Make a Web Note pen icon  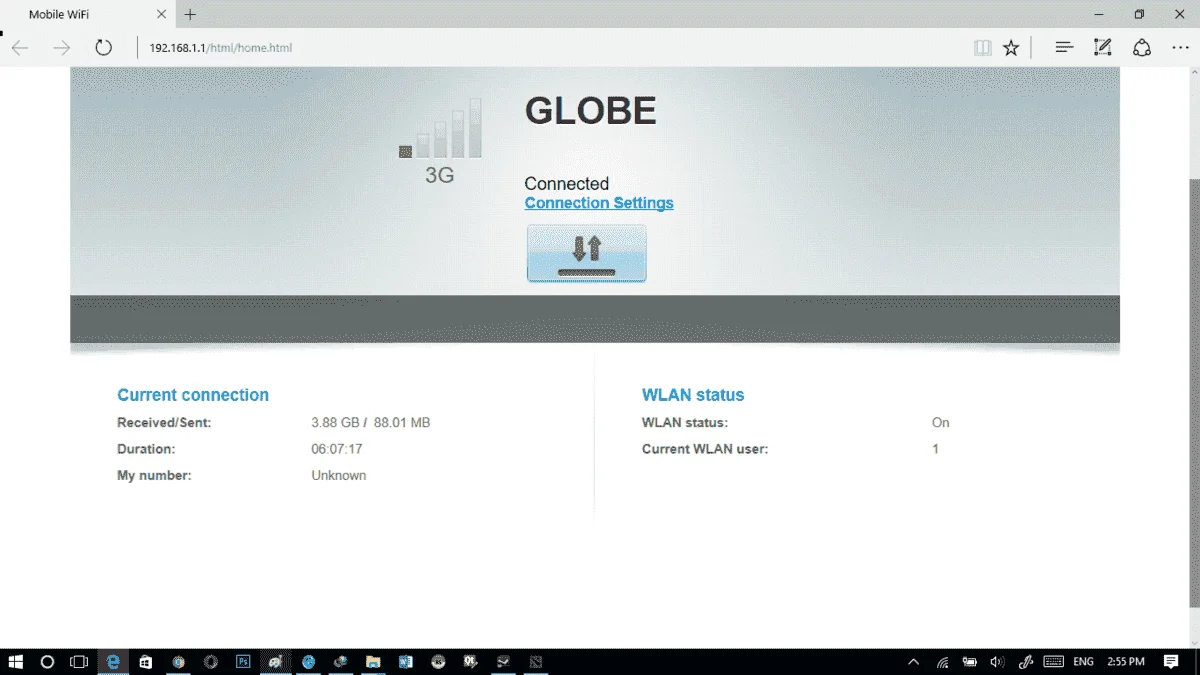1102,47
